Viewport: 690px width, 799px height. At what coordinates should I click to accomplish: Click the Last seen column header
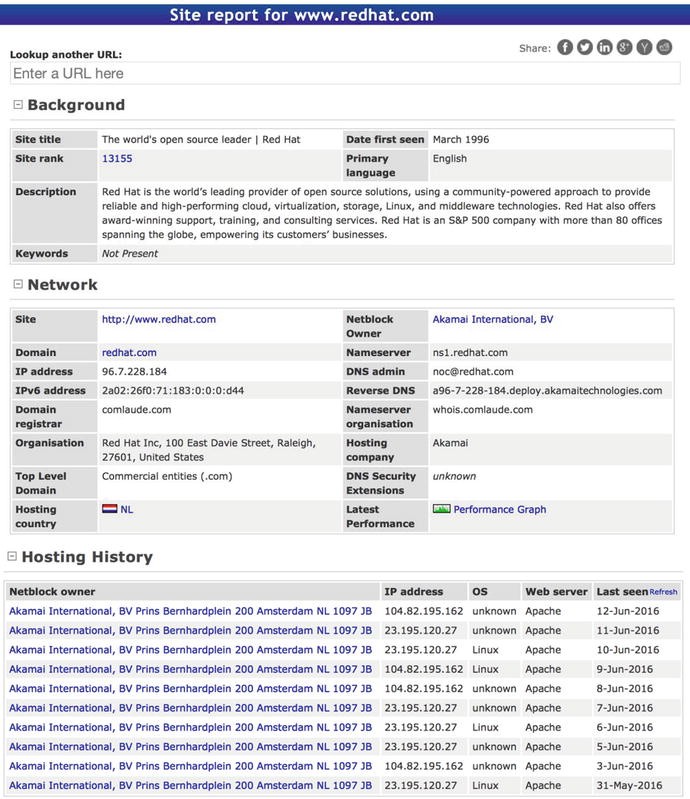[x=622, y=592]
